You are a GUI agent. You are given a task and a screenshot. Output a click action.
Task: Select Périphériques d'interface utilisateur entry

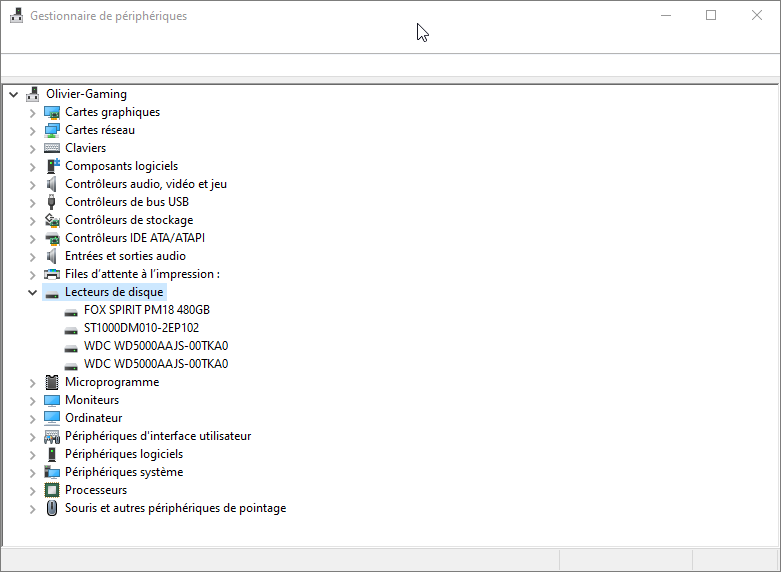[158, 436]
